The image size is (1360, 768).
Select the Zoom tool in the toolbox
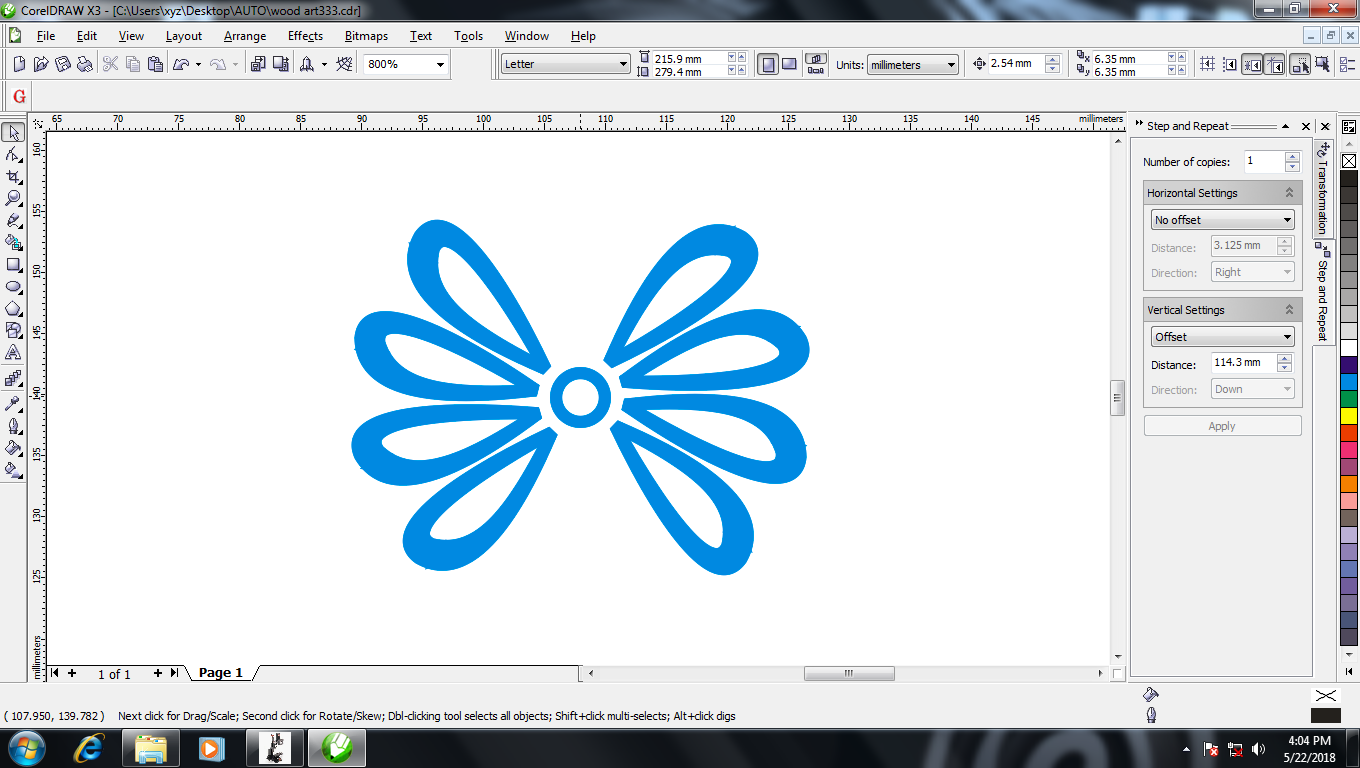[13, 198]
